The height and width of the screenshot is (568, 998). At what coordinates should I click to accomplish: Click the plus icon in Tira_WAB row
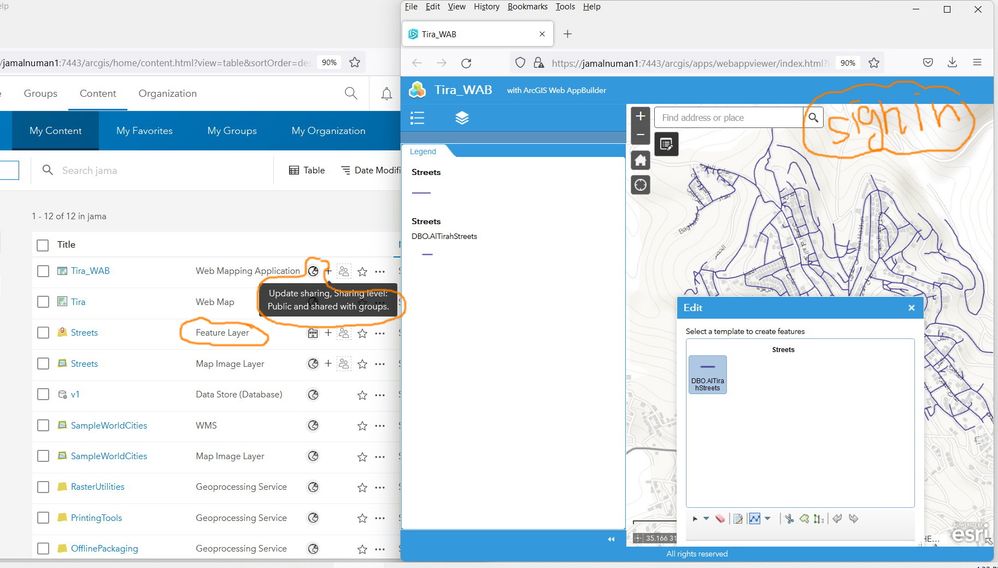[x=328, y=271]
